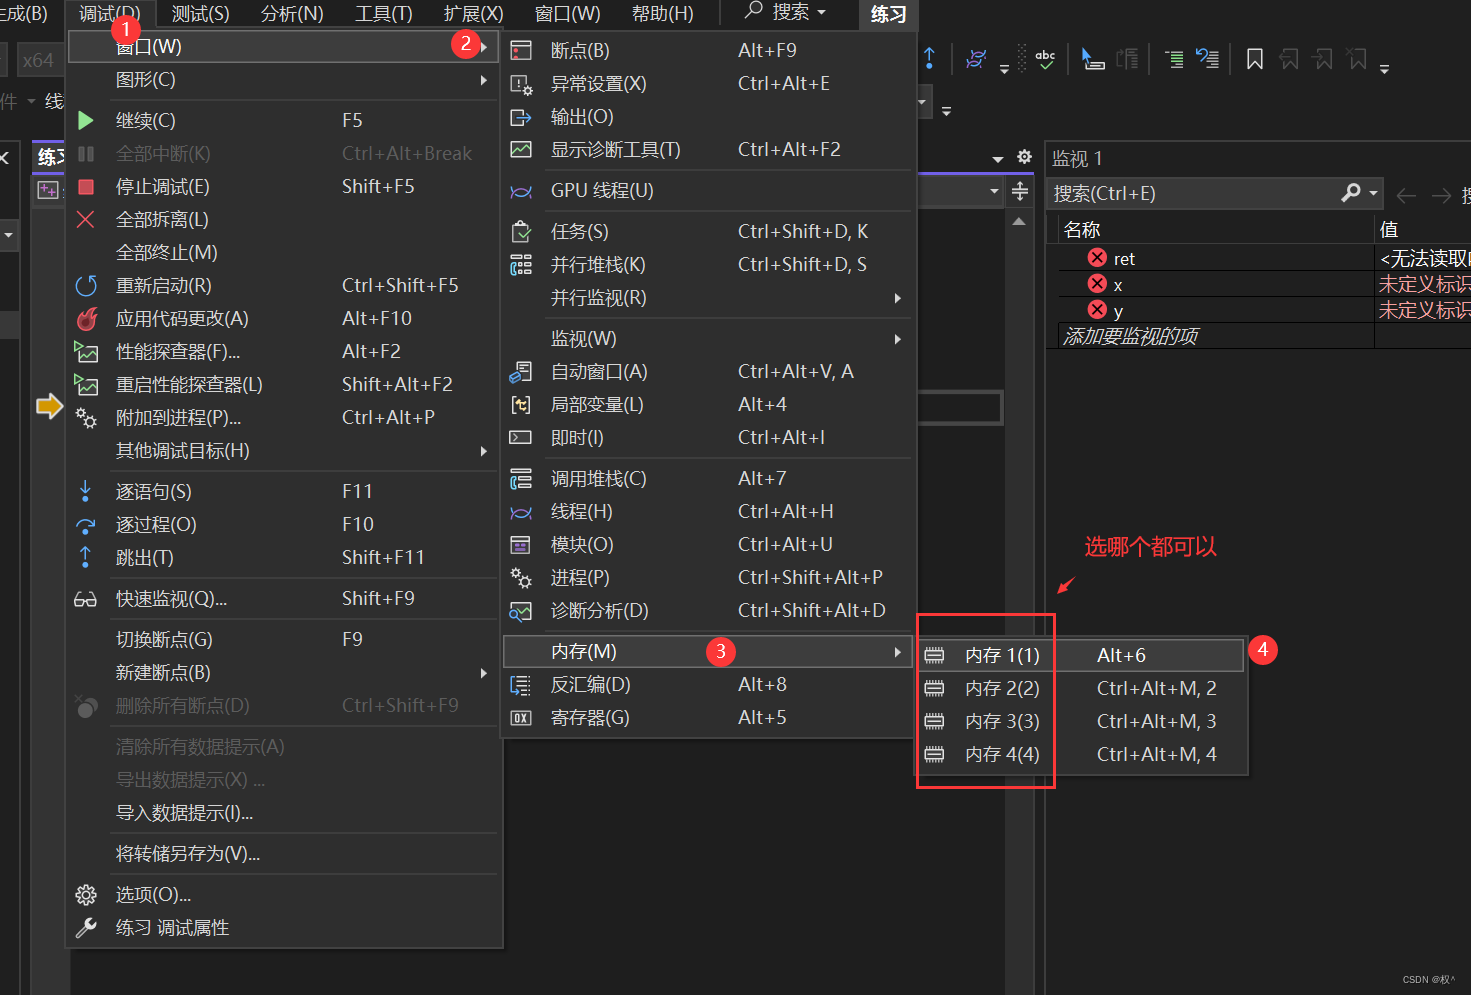Choose 全部终止(M) terminate all
Screen dimensions: 1471x995
(283, 252)
